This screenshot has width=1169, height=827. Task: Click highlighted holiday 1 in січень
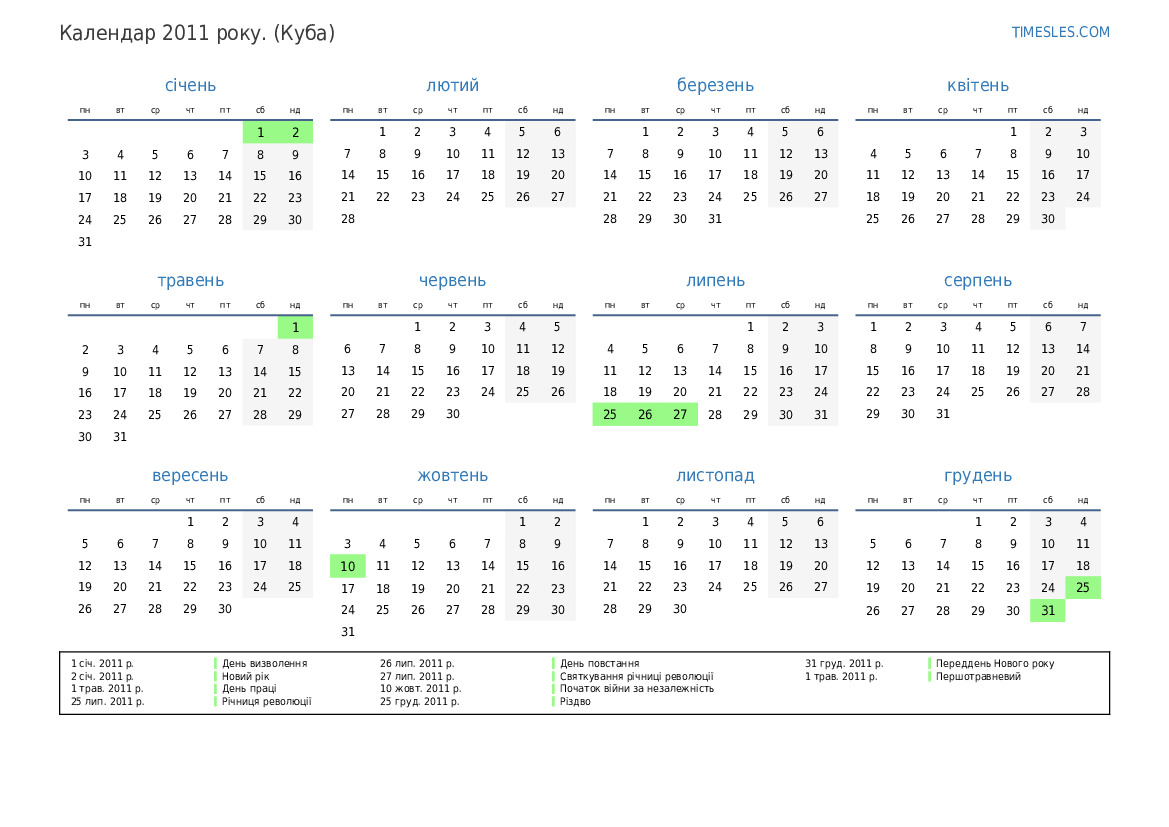(x=260, y=132)
